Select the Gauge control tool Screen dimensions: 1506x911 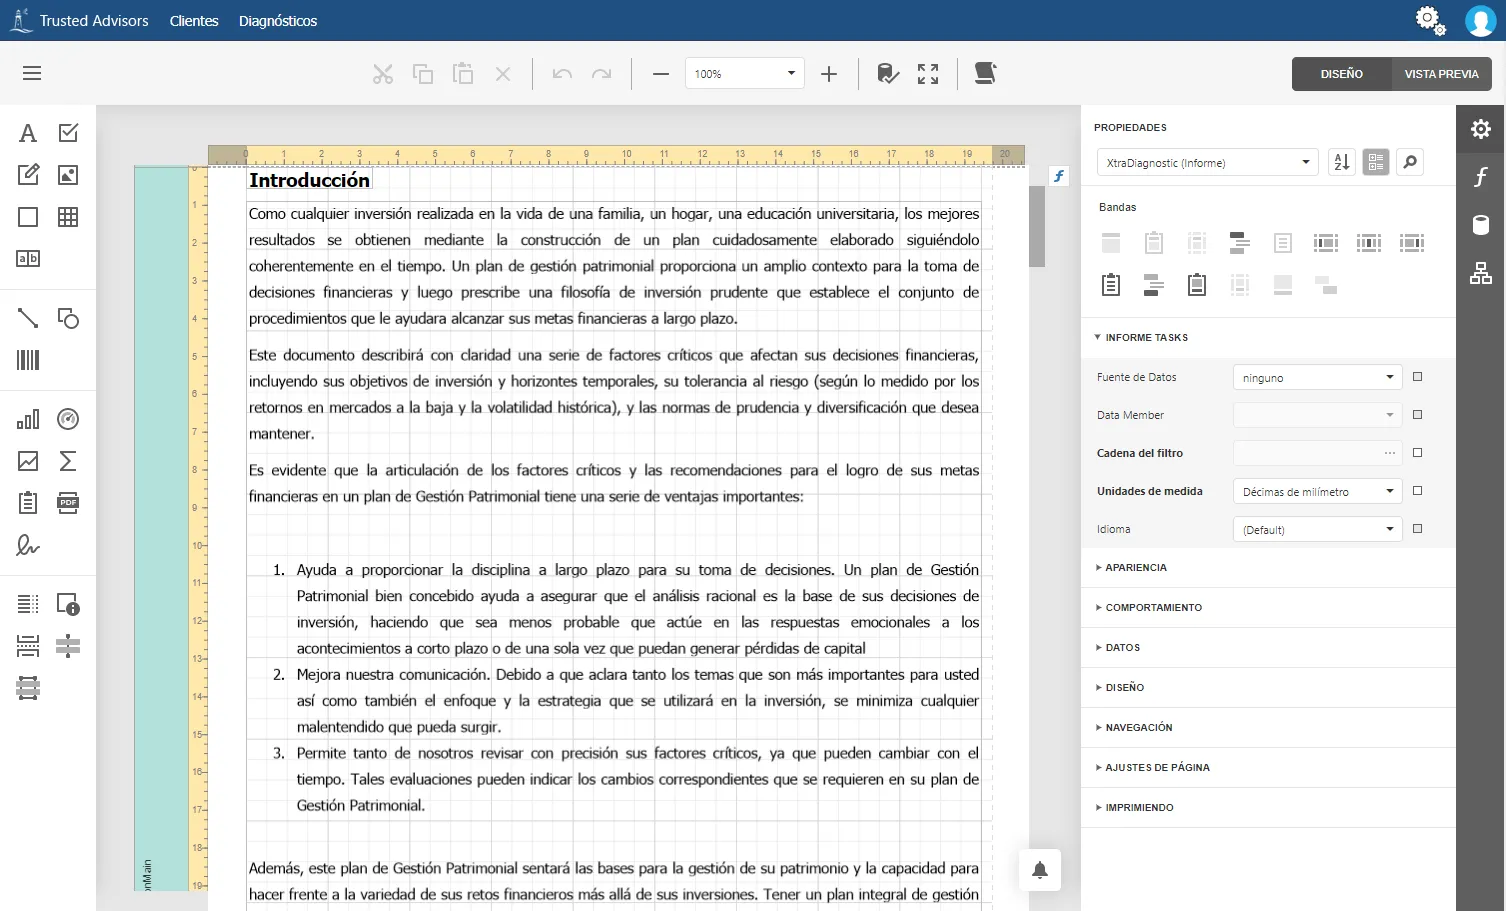click(68, 419)
